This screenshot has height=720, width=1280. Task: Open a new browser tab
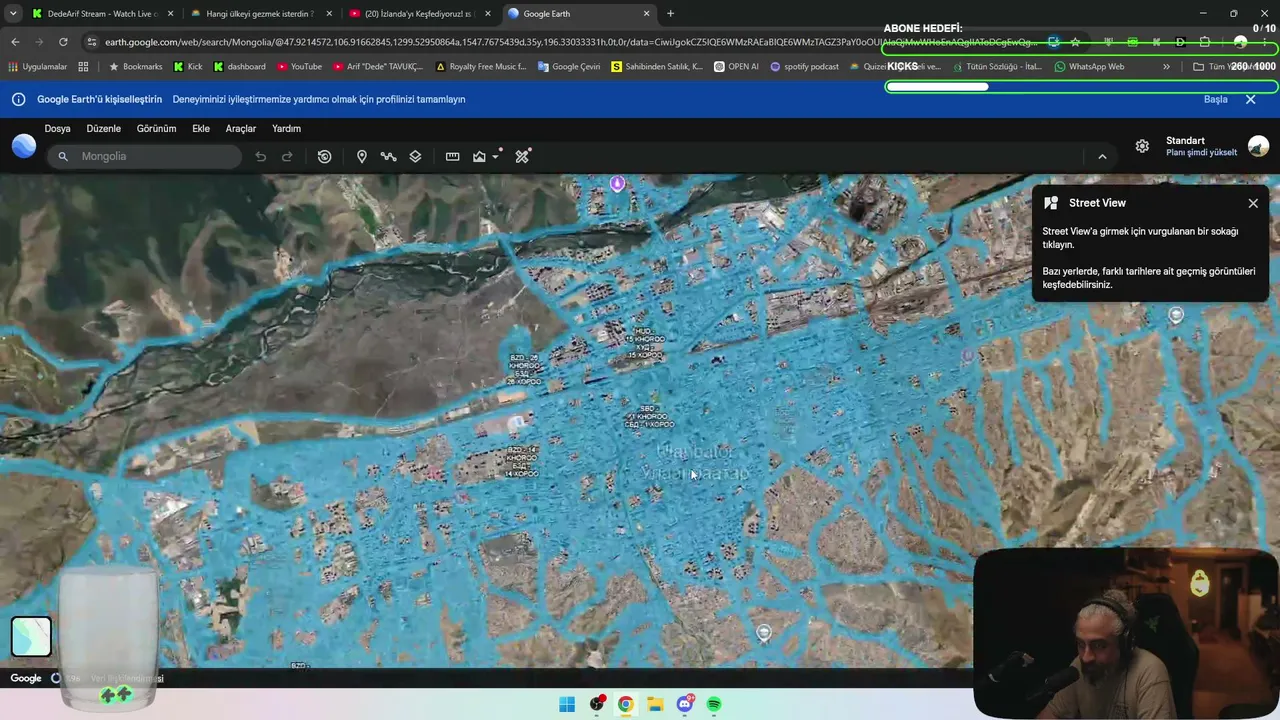670,14
